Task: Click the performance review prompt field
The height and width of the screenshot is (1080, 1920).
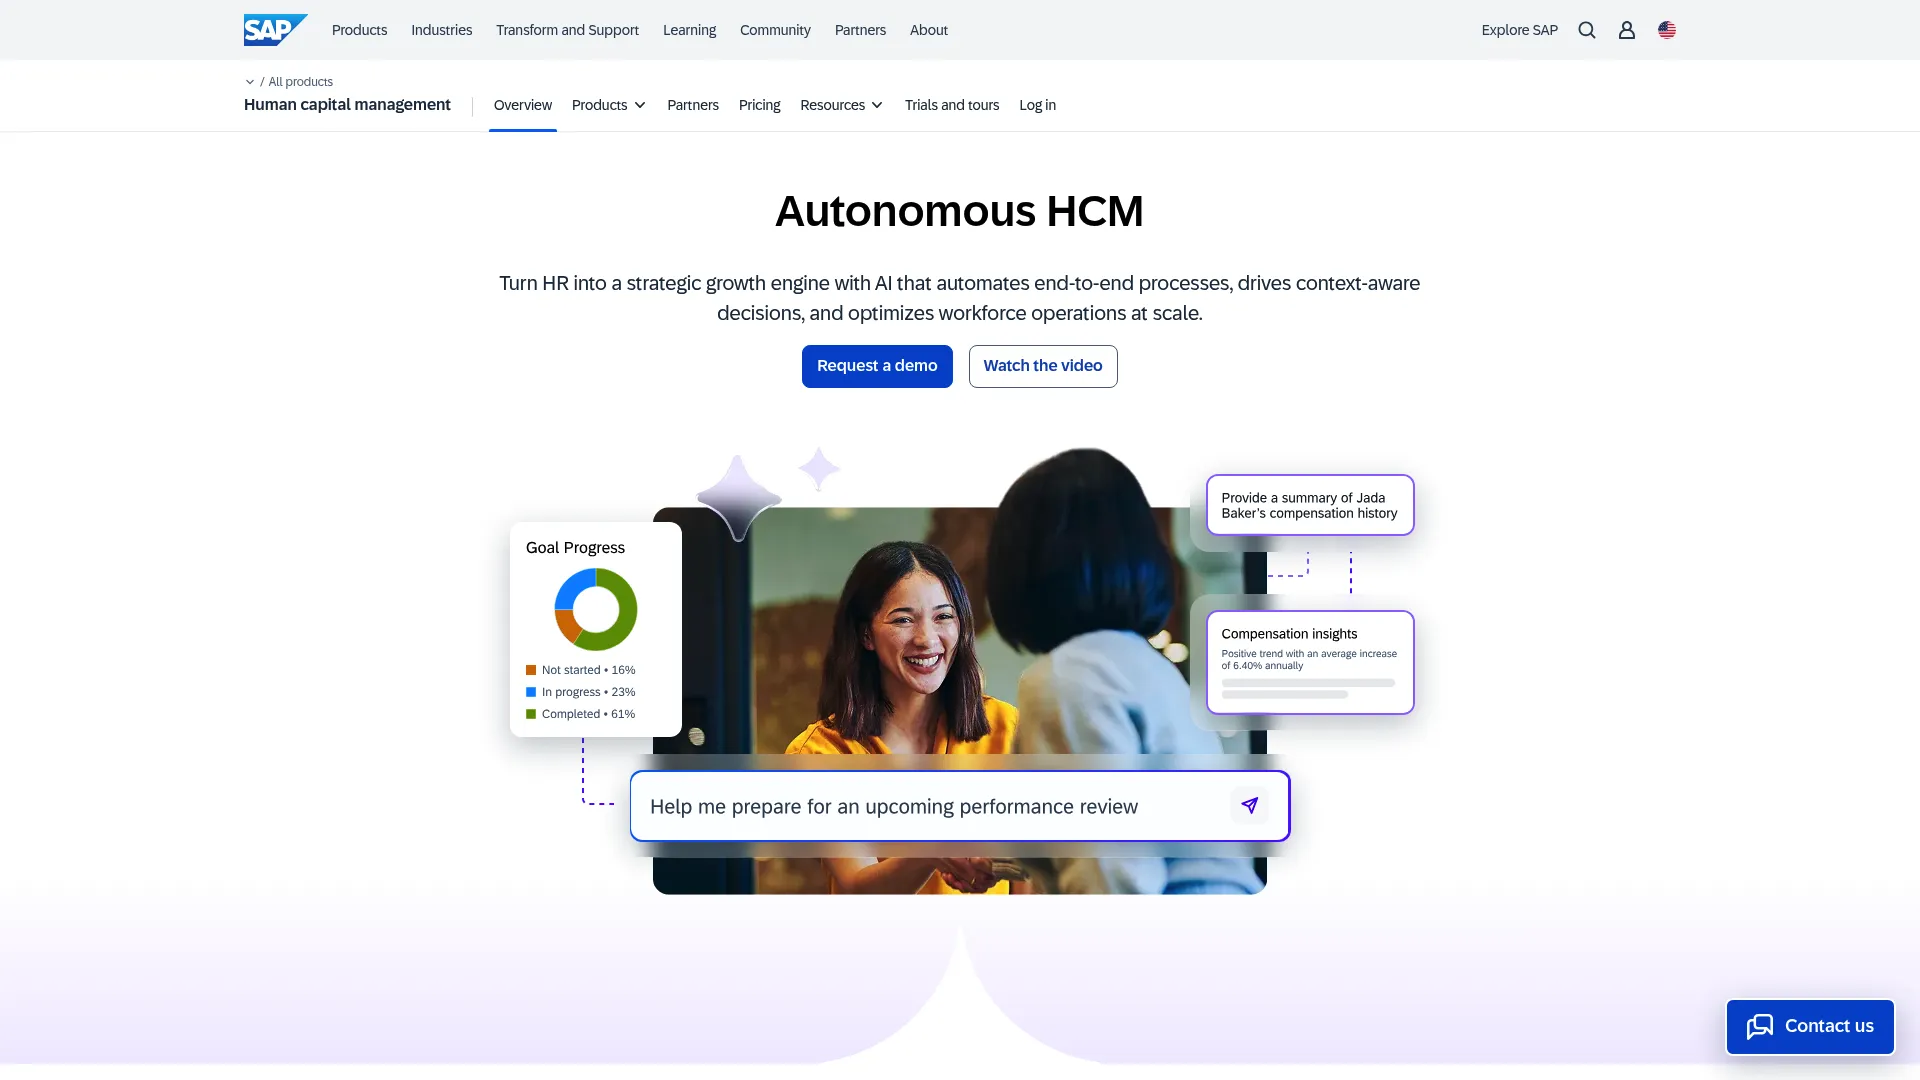Action: pyautogui.click(x=960, y=806)
